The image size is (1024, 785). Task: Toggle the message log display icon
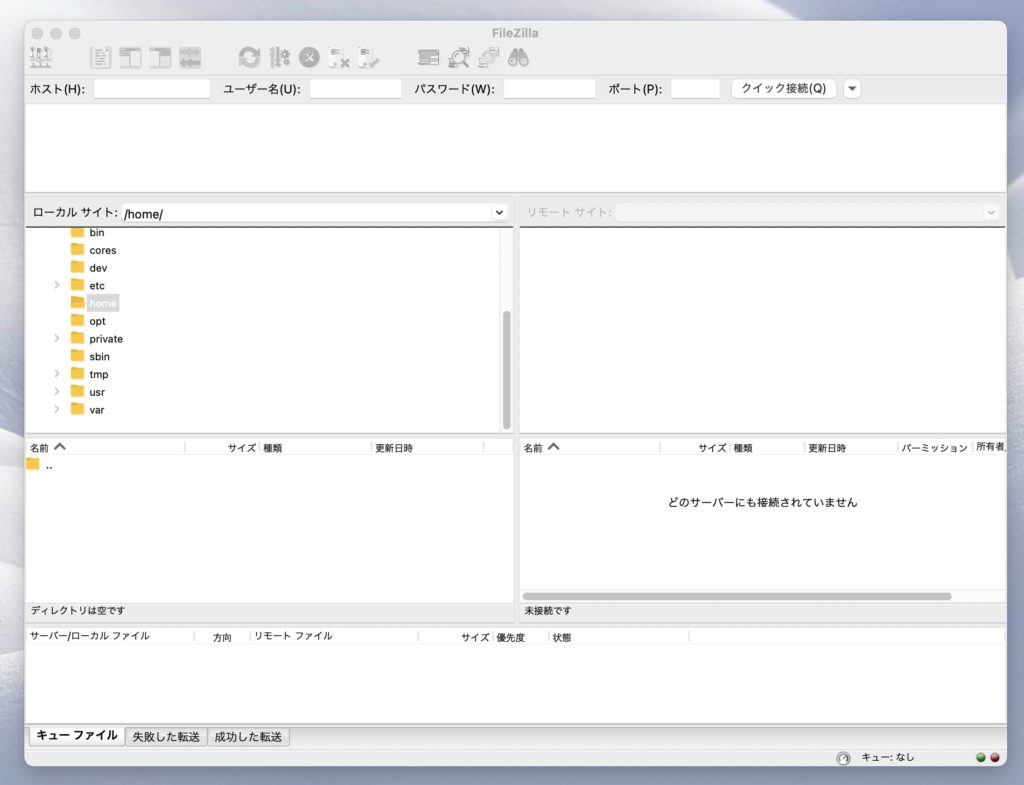click(101, 58)
